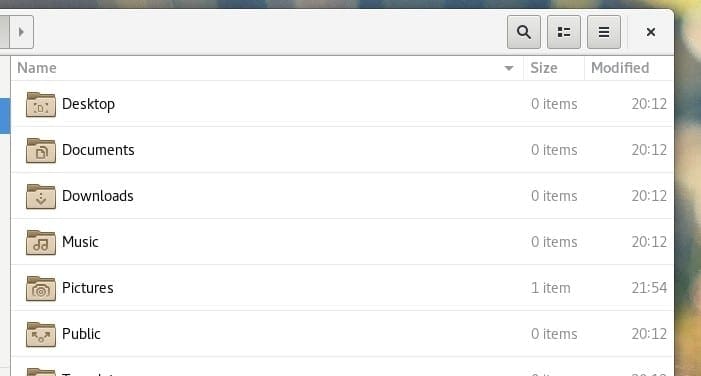Select the Music folder icon
The height and width of the screenshot is (376, 701).
pyautogui.click(x=41, y=242)
